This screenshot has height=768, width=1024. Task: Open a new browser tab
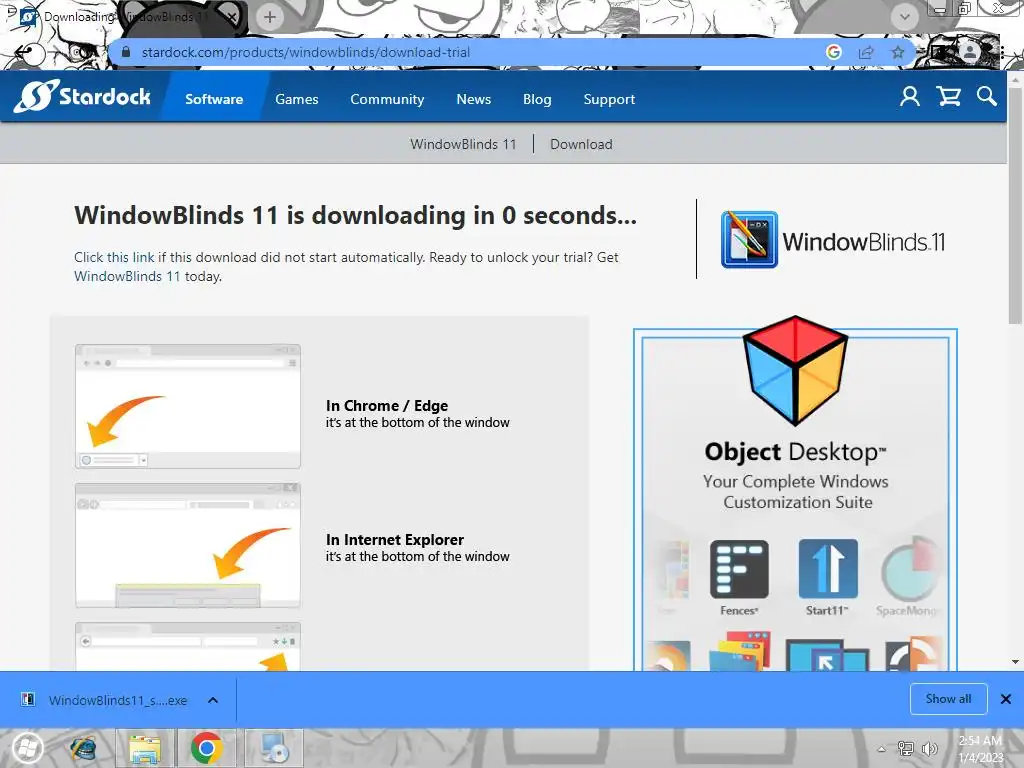[x=270, y=17]
